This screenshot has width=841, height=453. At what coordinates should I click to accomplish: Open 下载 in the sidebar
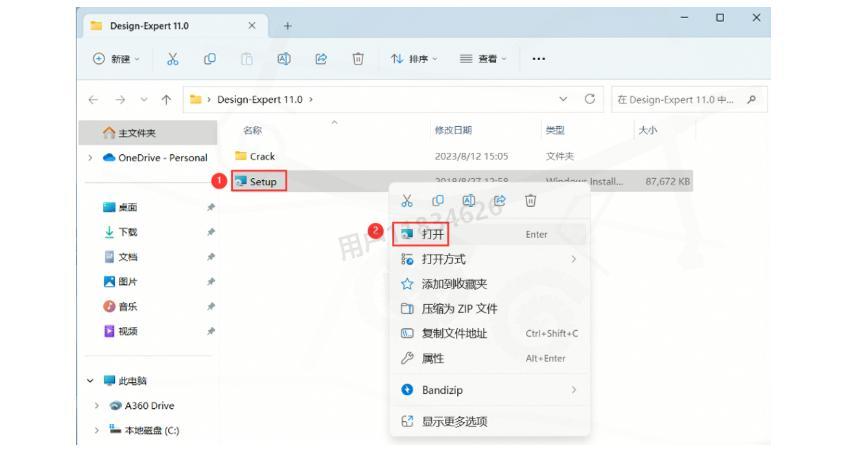pyautogui.click(x=120, y=232)
